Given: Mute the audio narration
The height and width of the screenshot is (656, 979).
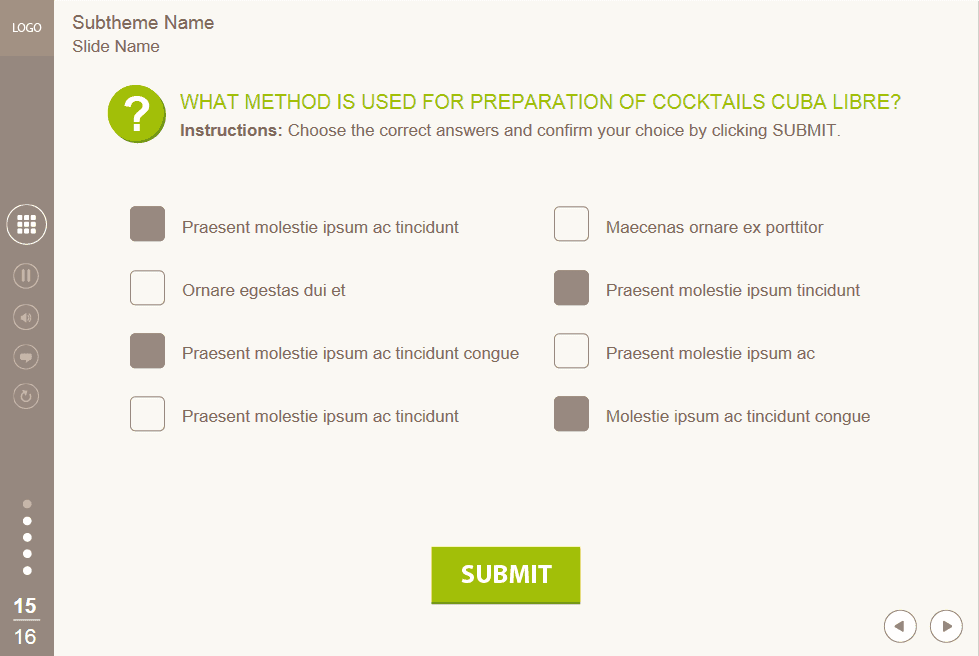Looking at the screenshot, I should click(x=26, y=316).
